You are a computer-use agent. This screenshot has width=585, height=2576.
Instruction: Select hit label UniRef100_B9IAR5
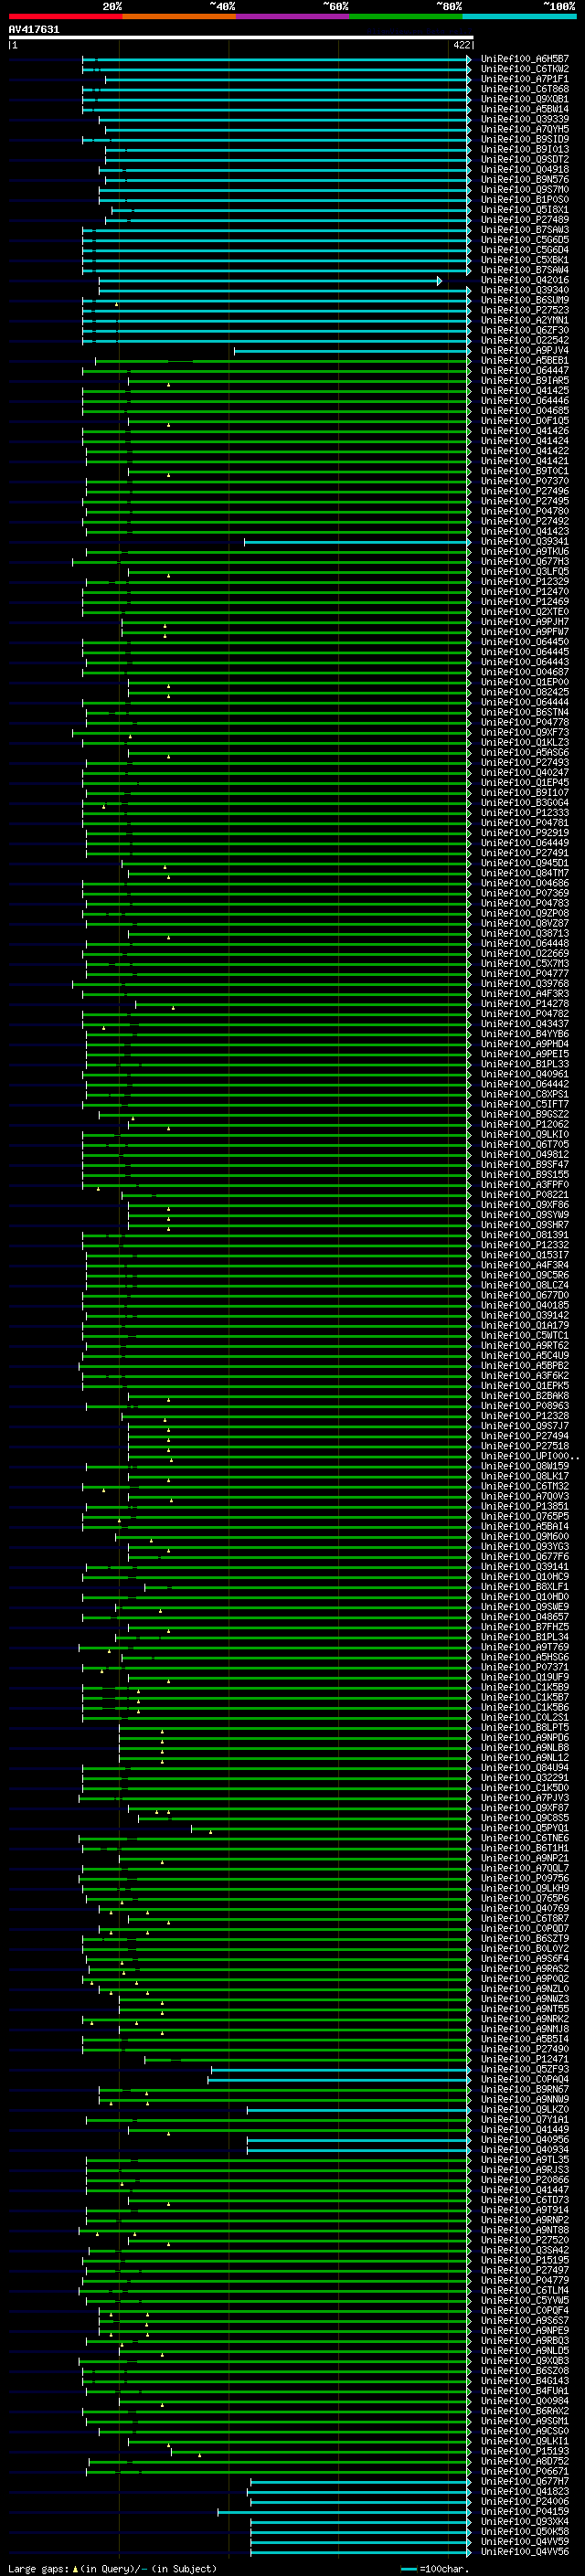point(524,380)
